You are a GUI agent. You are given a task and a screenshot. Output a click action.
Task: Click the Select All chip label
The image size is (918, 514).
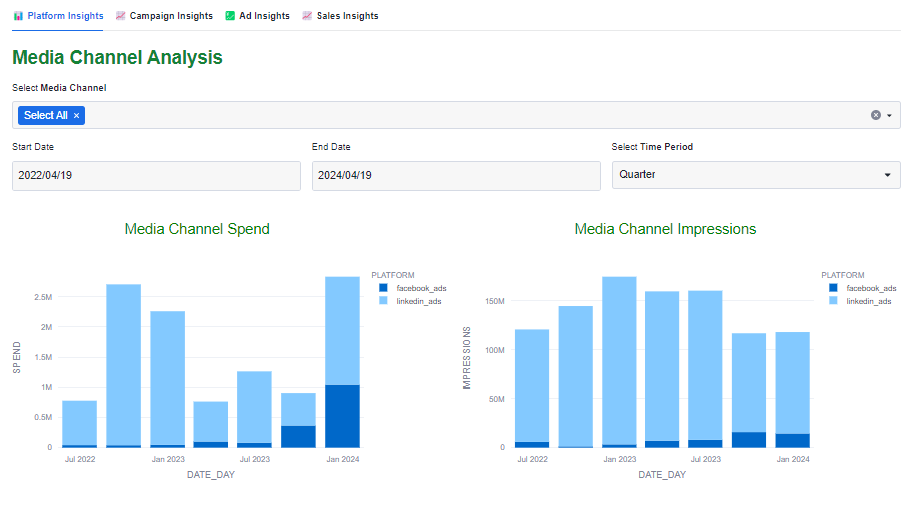(x=46, y=116)
